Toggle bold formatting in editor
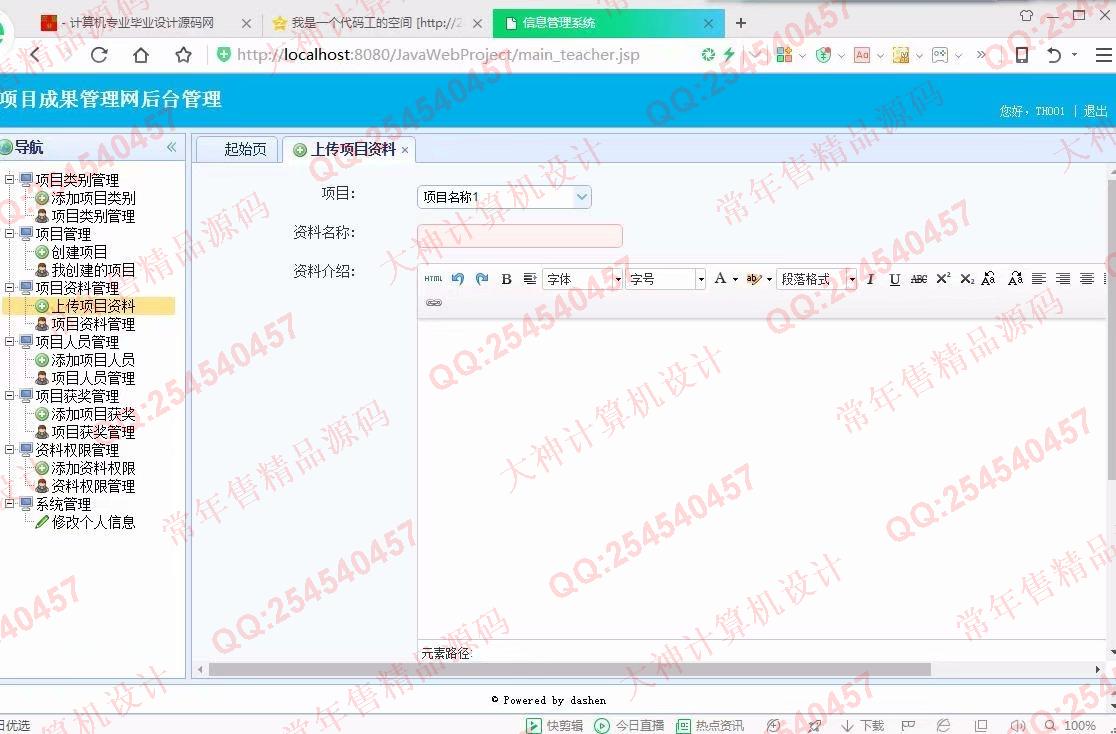The width and height of the screenshot is (1116, 734). [x=506, y=279]
